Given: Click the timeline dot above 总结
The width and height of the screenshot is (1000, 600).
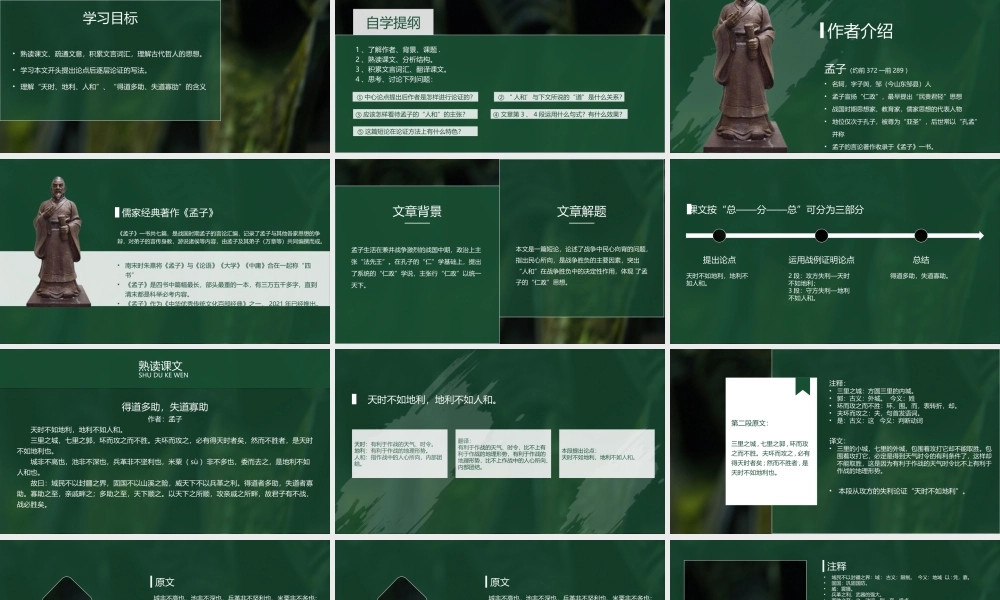Looking at the screenshot, I should (x=920, y=235).
